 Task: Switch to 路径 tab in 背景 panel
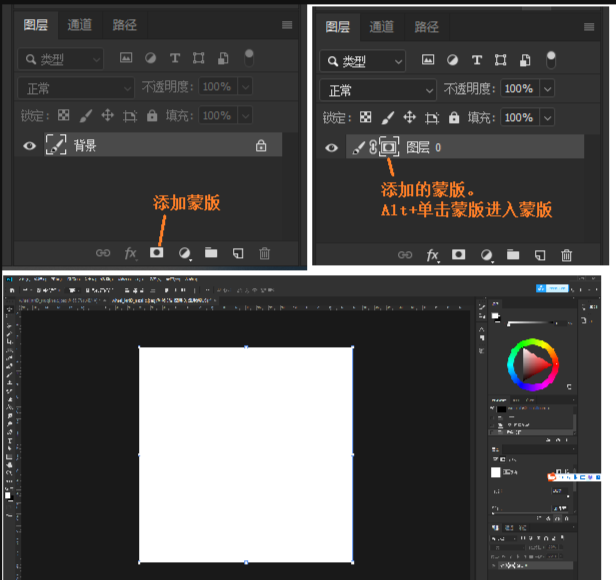pos(125,25)
